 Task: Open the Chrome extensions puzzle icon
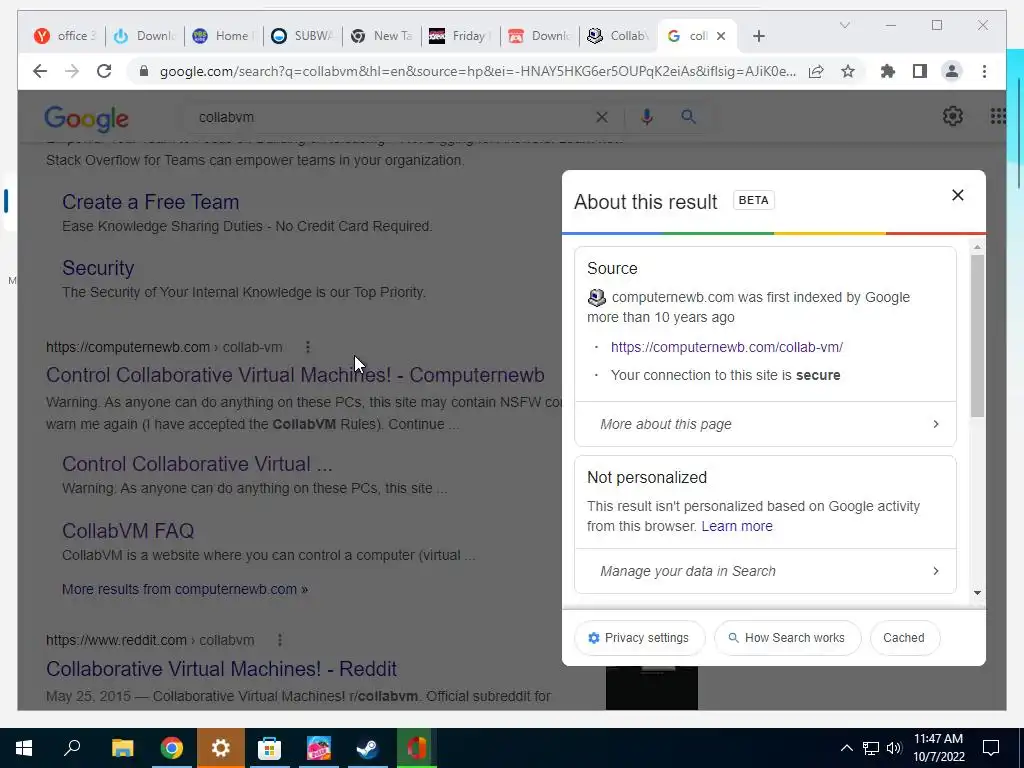tap(888, 71)
